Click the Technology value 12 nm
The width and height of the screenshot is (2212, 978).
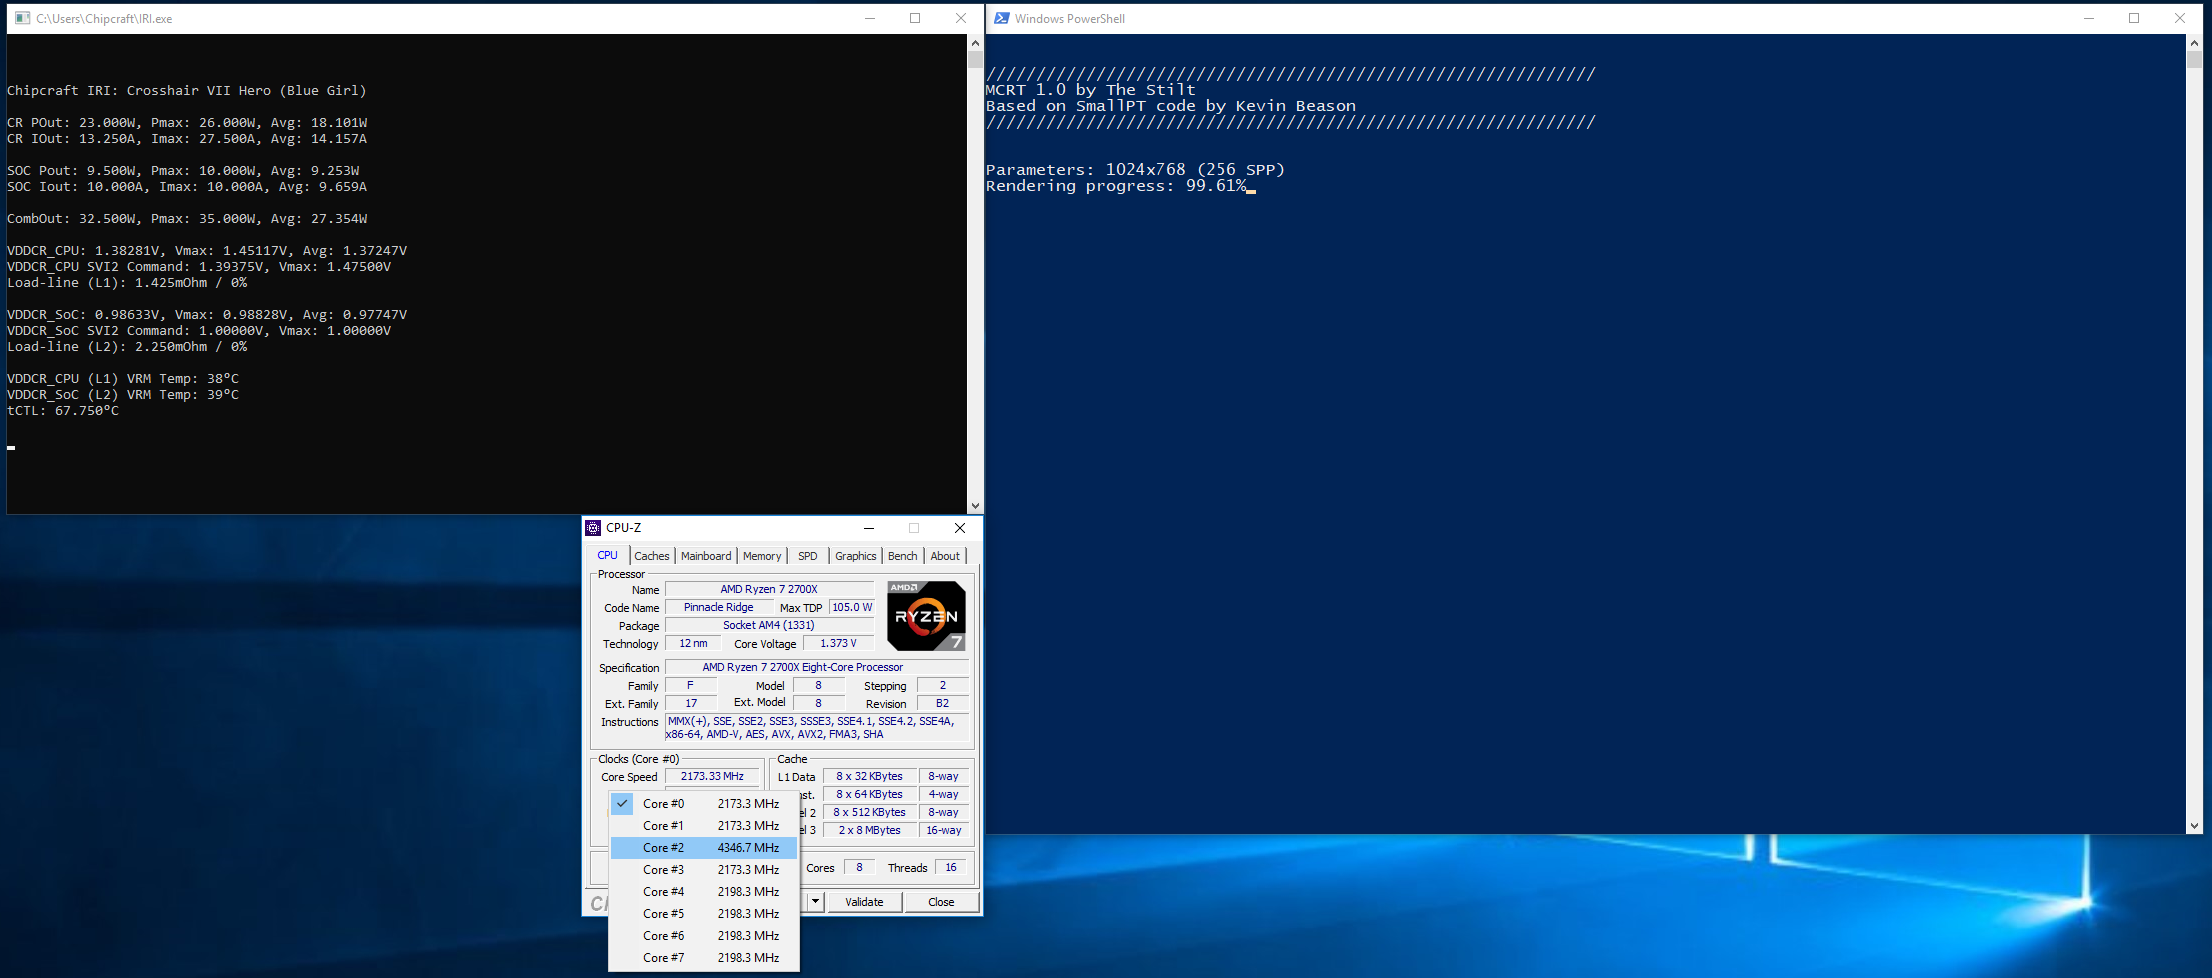click(x=693, y=644)
